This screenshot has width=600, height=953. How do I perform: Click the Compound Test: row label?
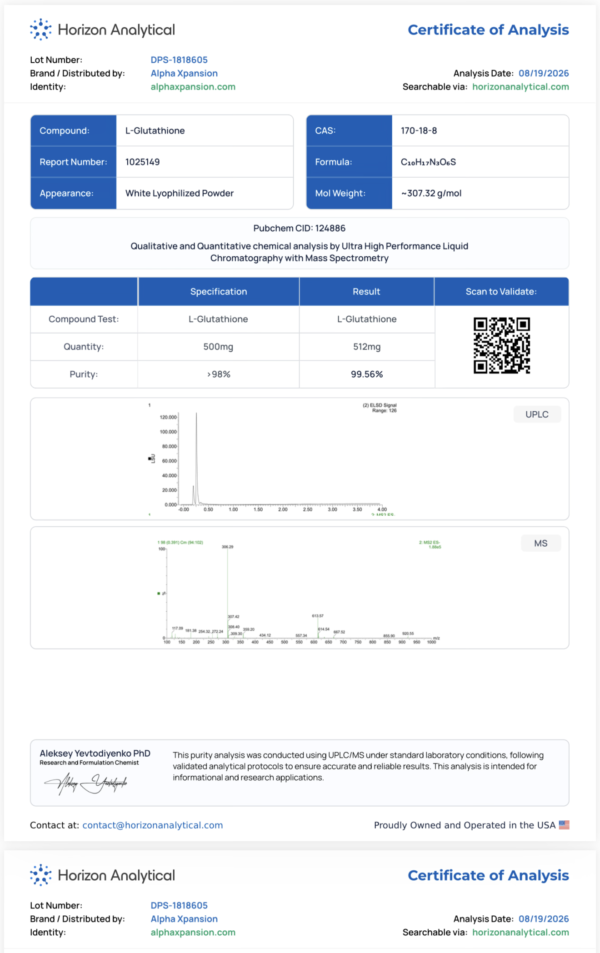click(x=83, y=319)
